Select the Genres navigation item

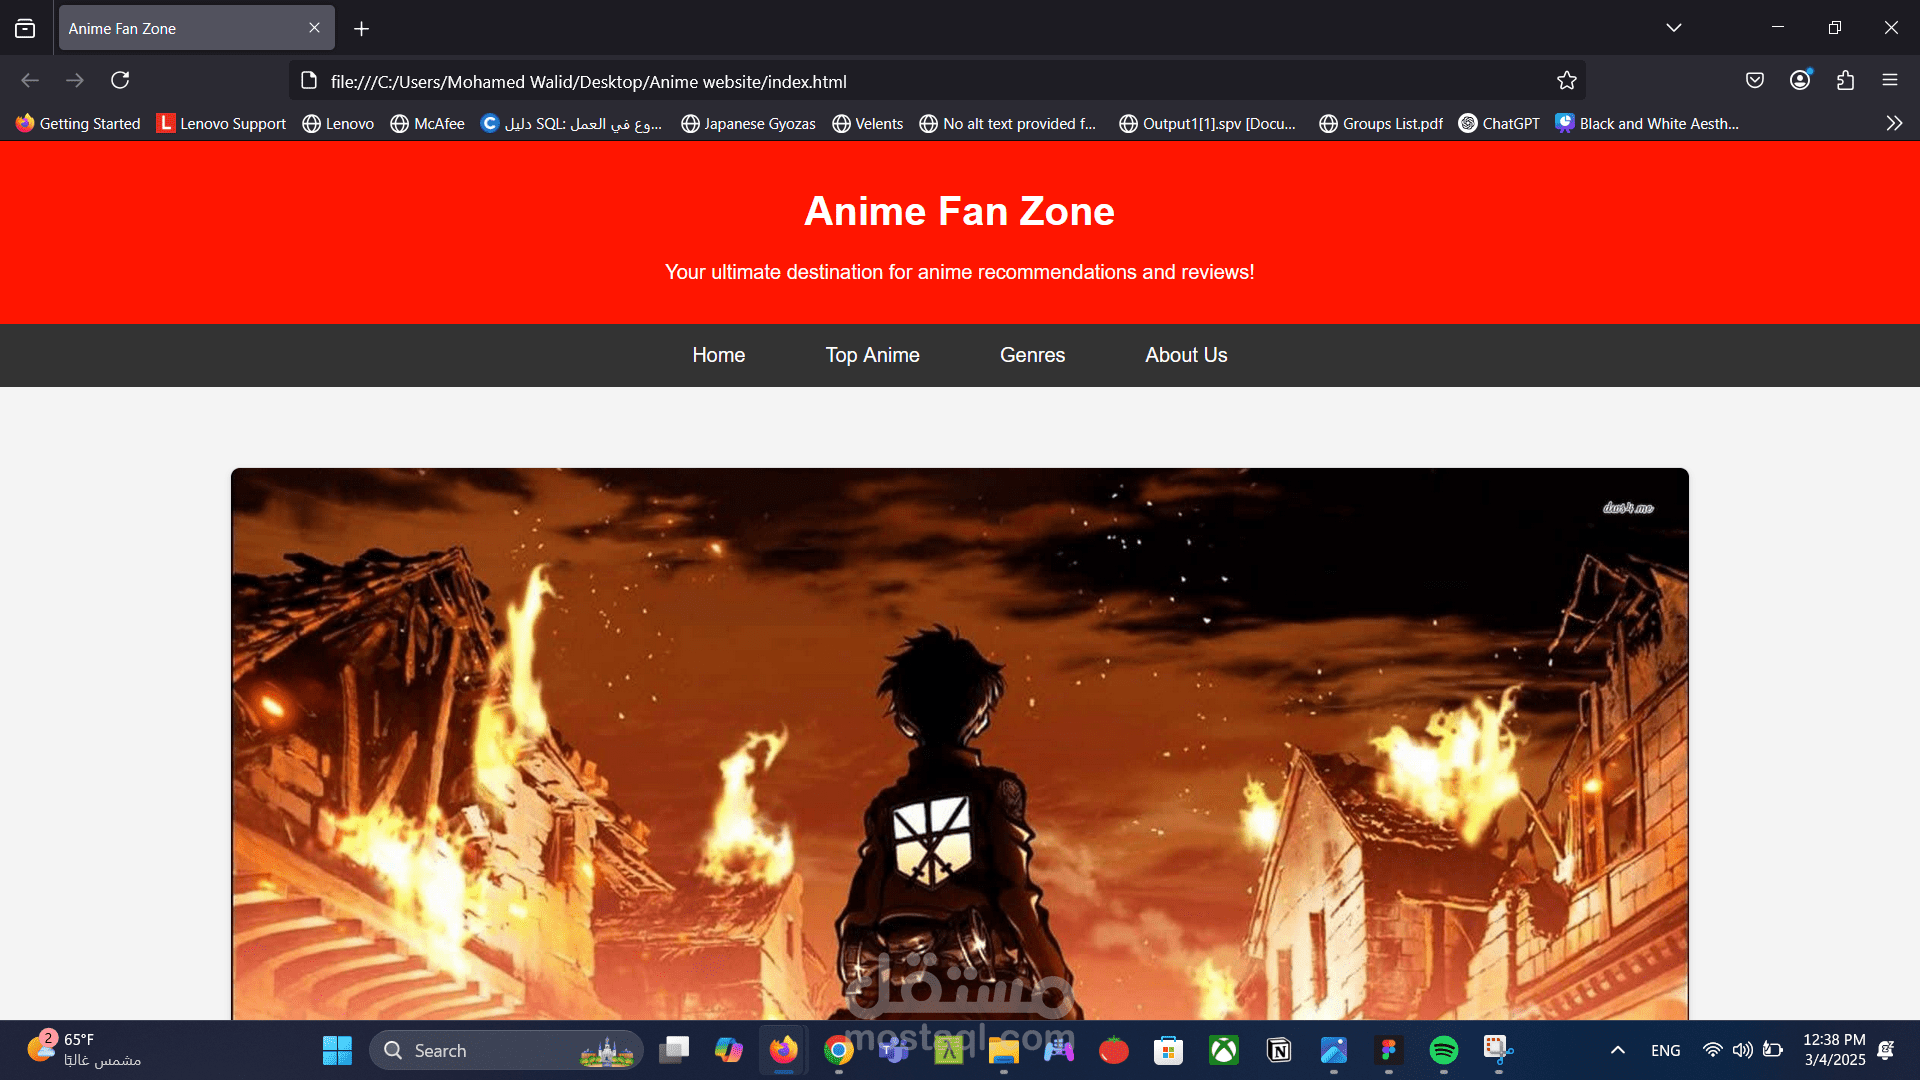(x=1032, y=355)
